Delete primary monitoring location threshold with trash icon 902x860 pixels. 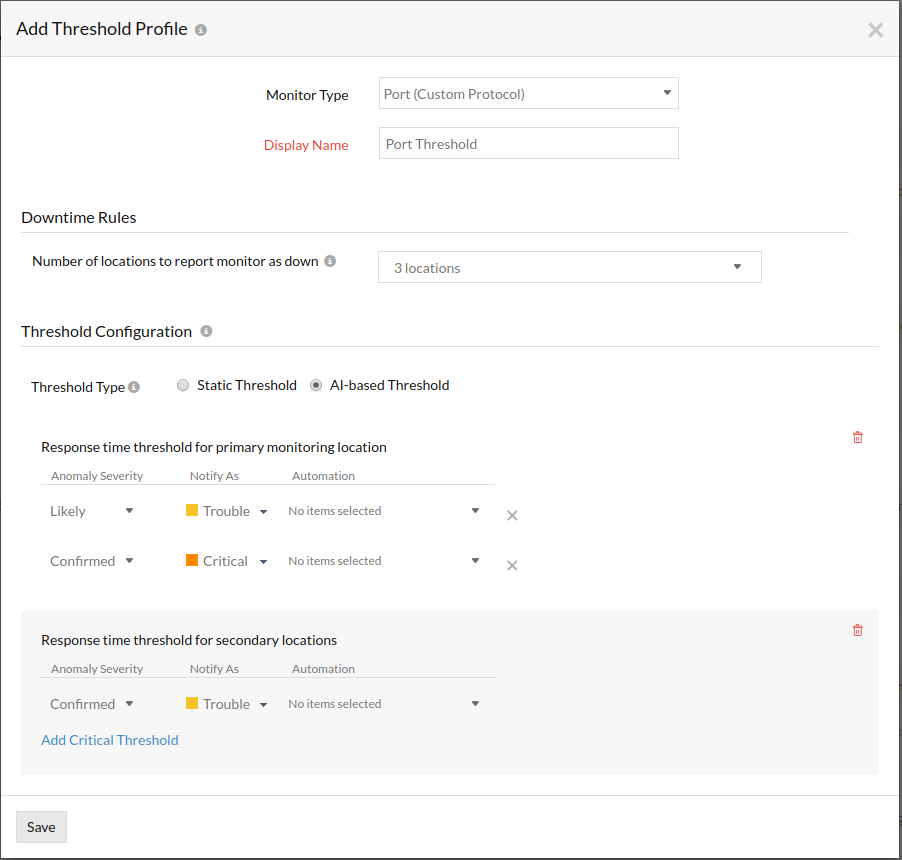point(857,437)
